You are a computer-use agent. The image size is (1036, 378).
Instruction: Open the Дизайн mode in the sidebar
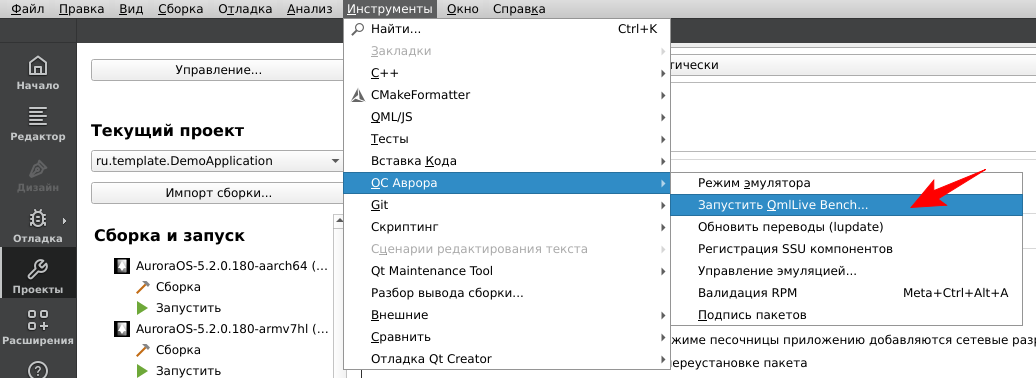(x=38, y=175)
